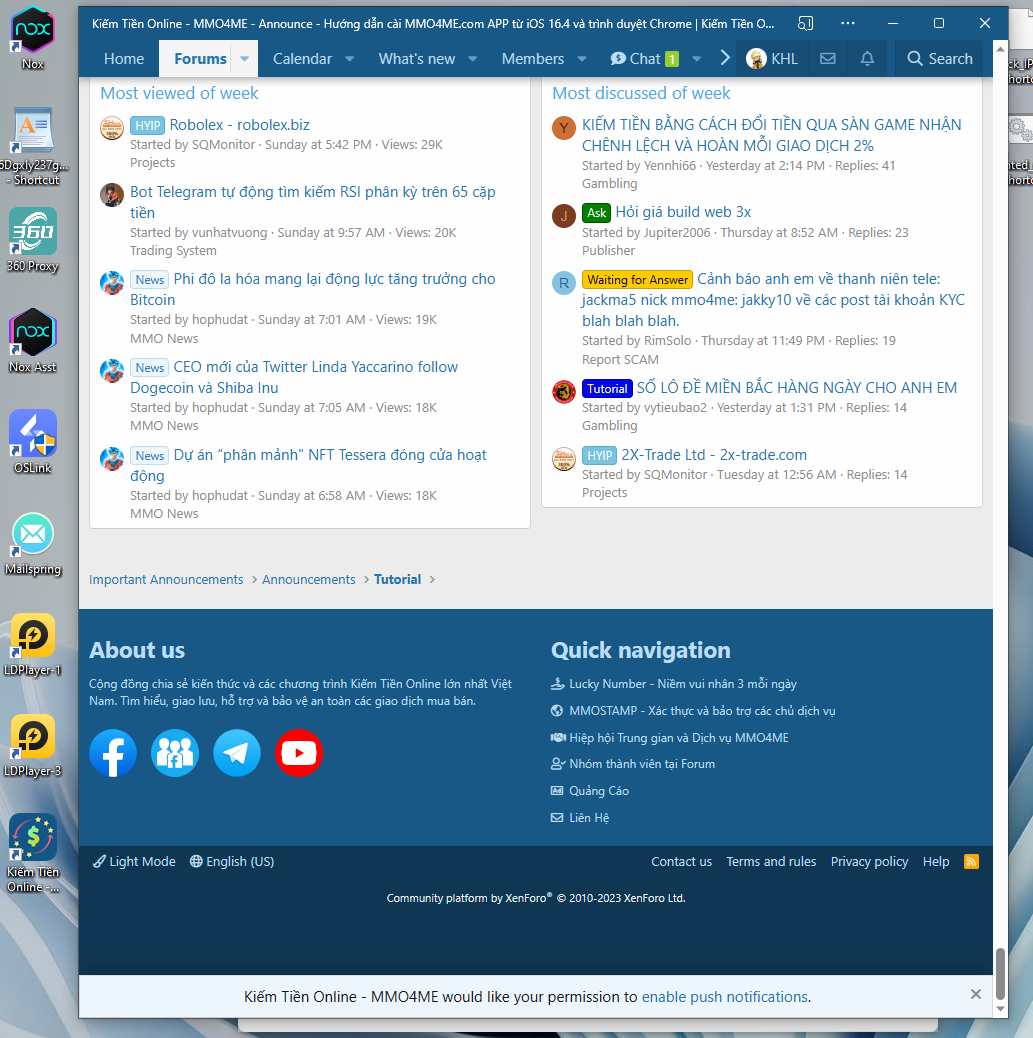The height and width of the screenshot is (1038, 1033).
Task: Open the Facebook page icon
Action: (113, 753)
